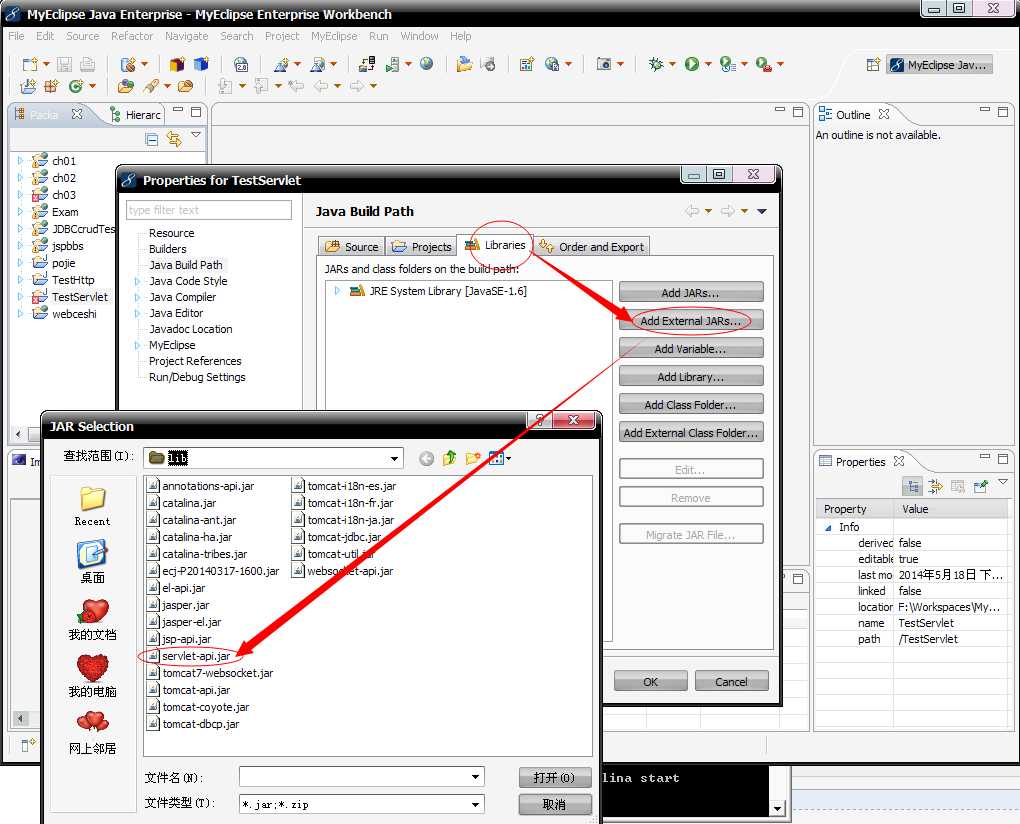The width and height of the screenshot is (1020, 824).
Task: Click the Add Library button
Action: pos(691,377)
